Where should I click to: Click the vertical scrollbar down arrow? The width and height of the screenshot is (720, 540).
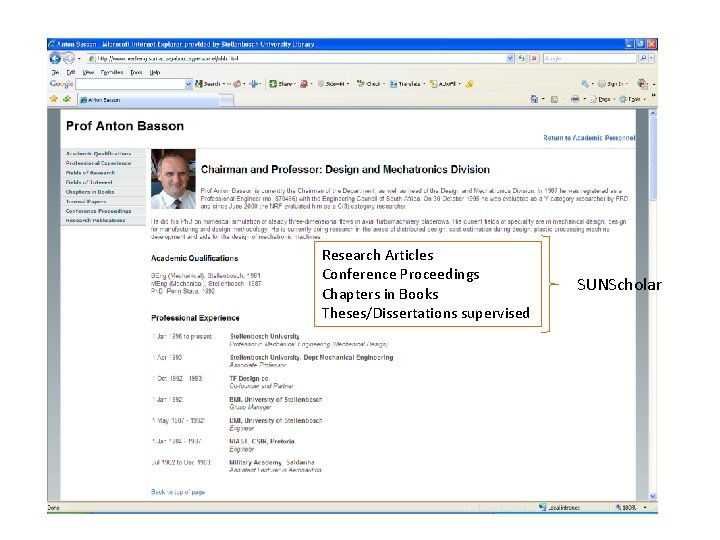tap(652, 496)
